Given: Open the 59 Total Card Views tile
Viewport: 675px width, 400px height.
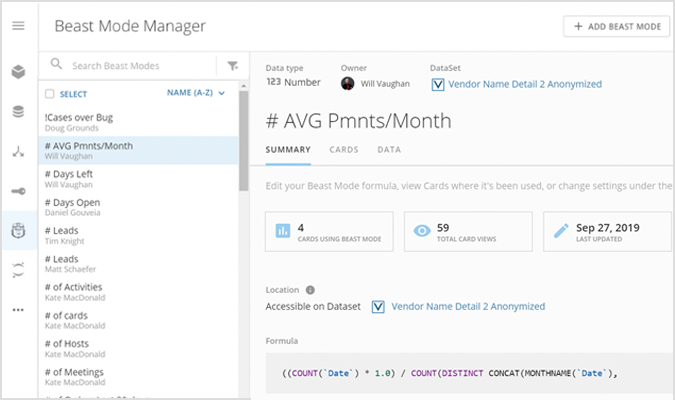Looking at the screenshot, I should pyautogui.click(x=468, y=232).
